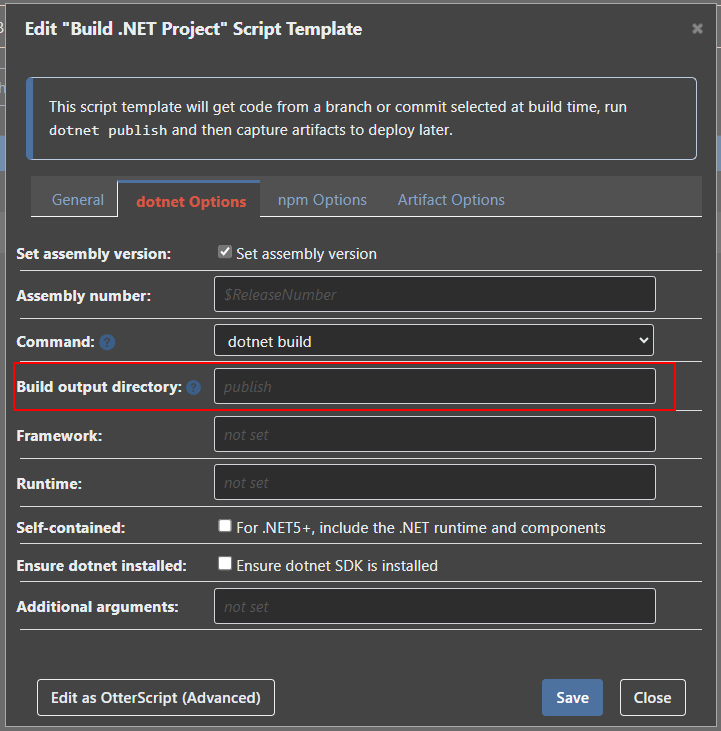Viewport: 721px width, 731px height.
Task: Focus the Assembly number input field
Action: pos(434,295)
